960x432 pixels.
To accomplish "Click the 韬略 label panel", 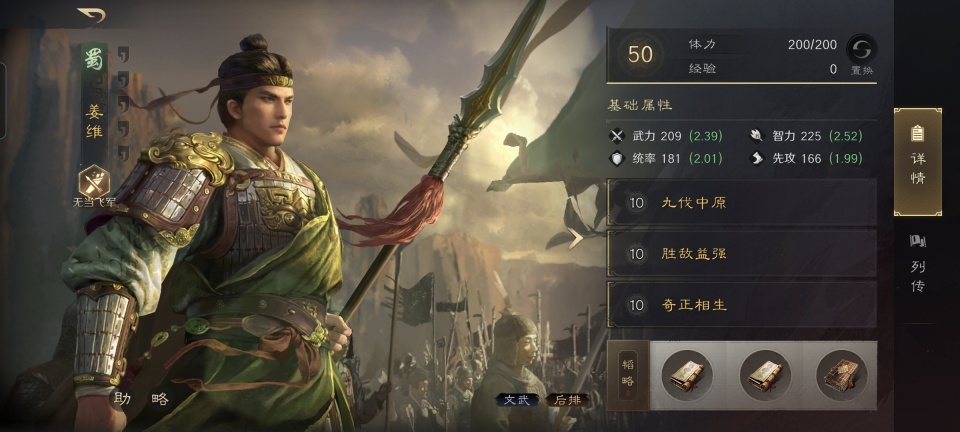I will [x=628, y=374].
